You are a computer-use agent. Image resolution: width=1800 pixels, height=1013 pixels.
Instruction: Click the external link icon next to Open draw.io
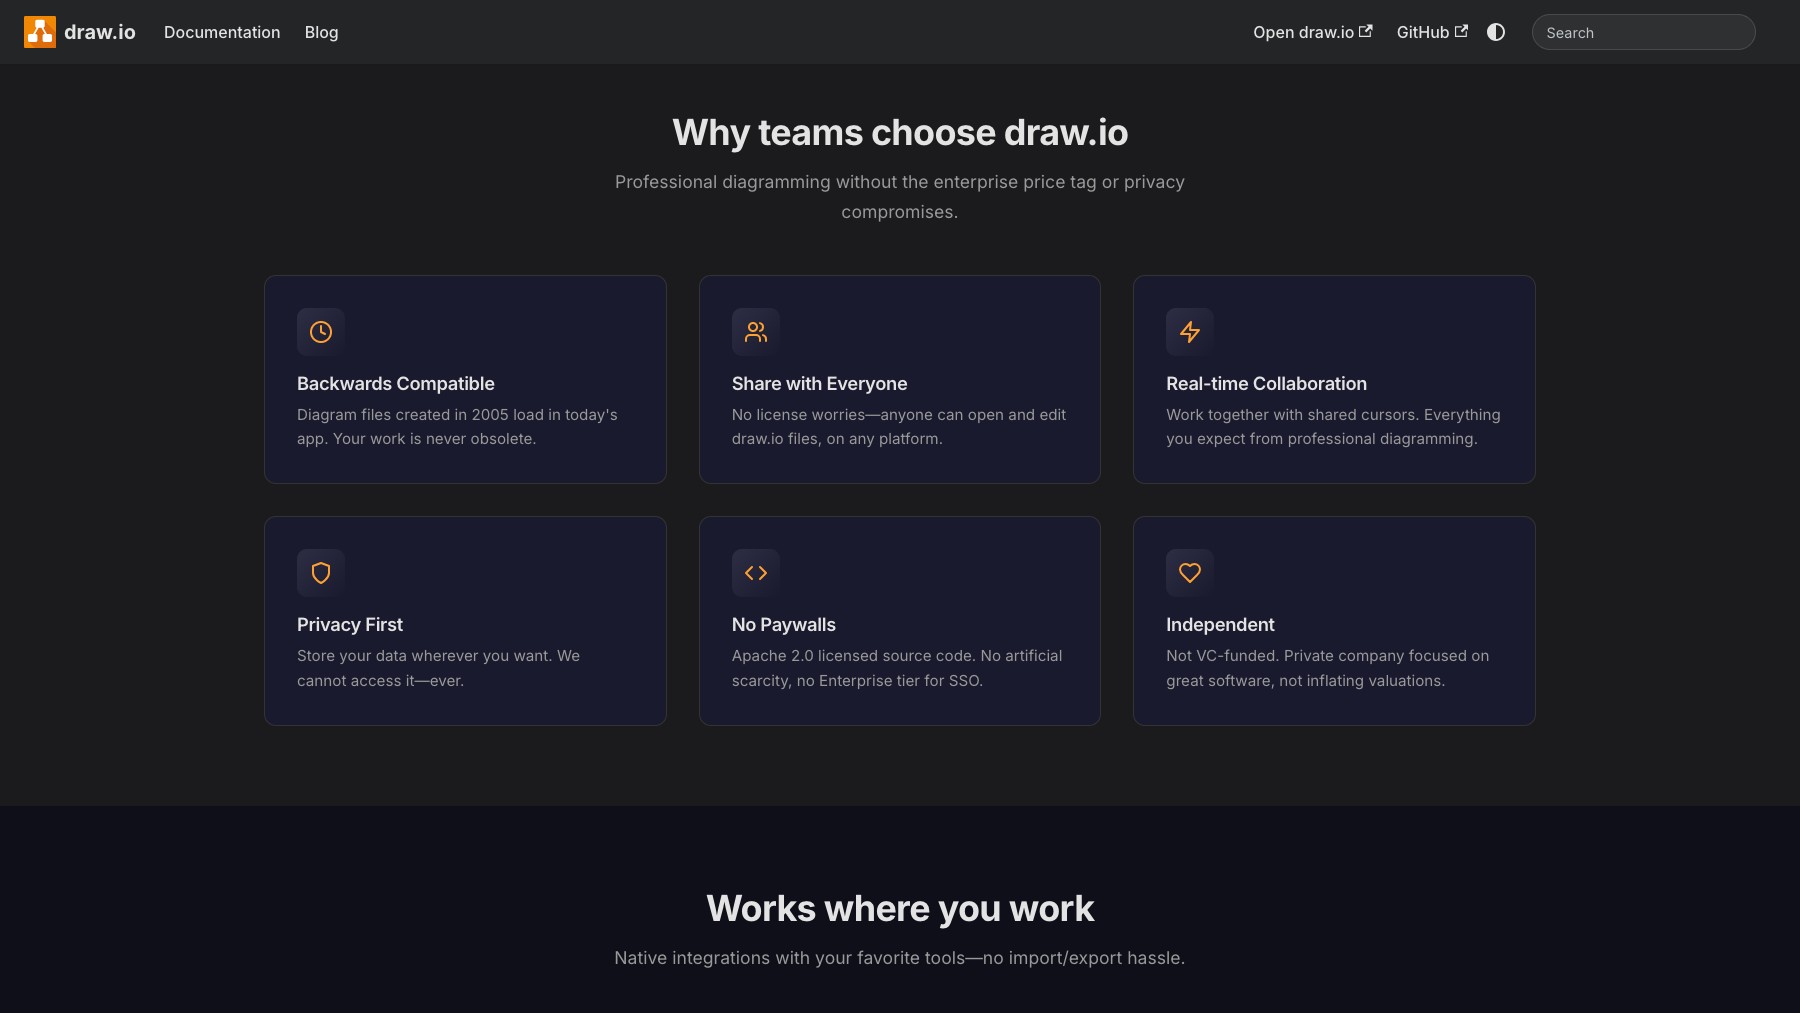click(1366, 31)
